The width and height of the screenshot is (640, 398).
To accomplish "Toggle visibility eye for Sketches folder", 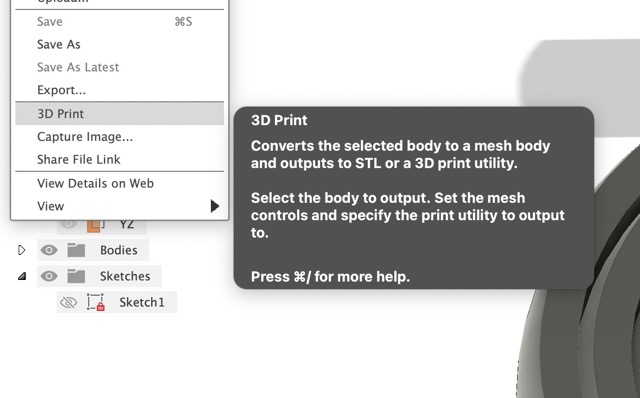I will (x=49, y=276).
